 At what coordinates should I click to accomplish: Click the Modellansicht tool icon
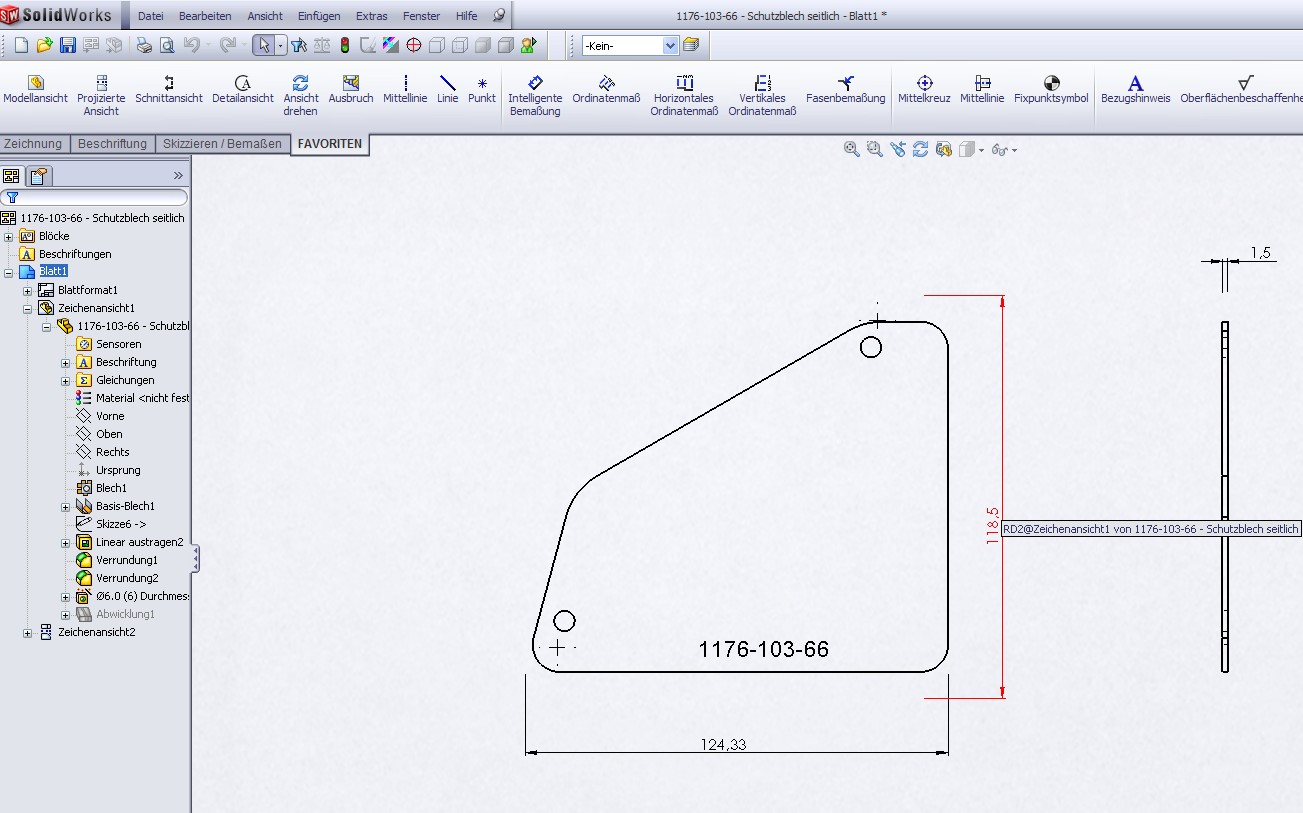click(x=36, y=83)
